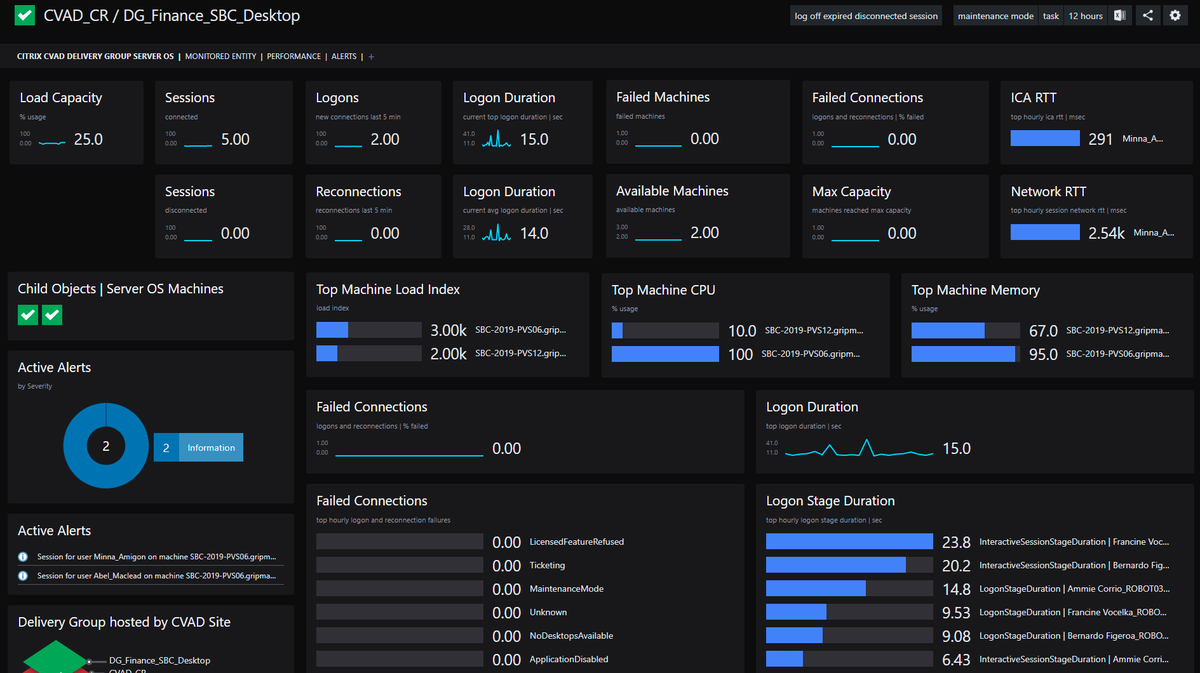Click the disconnected Sessions value 0.00
The height and width of the screenshot is (673, 1200).
pos(235,233)
